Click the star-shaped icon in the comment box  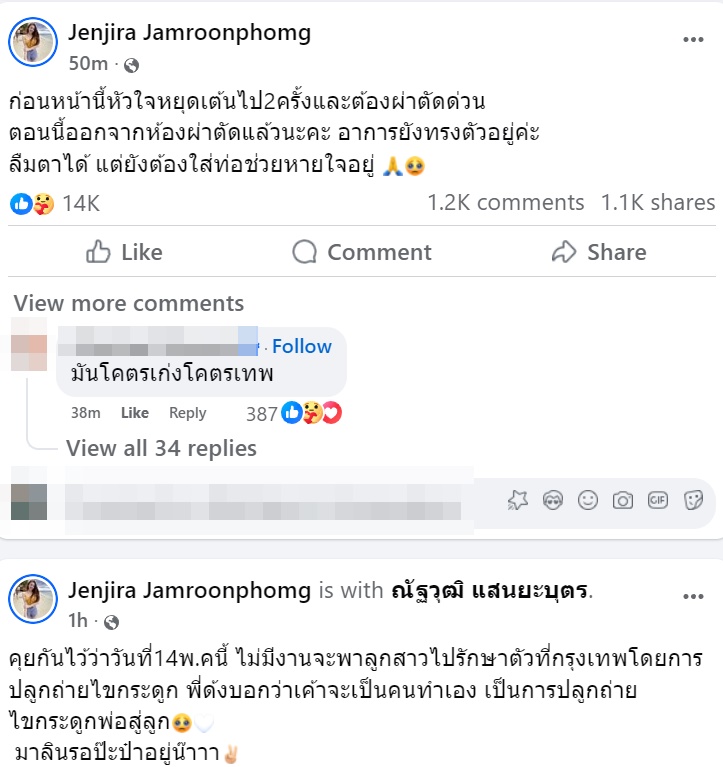517,500
